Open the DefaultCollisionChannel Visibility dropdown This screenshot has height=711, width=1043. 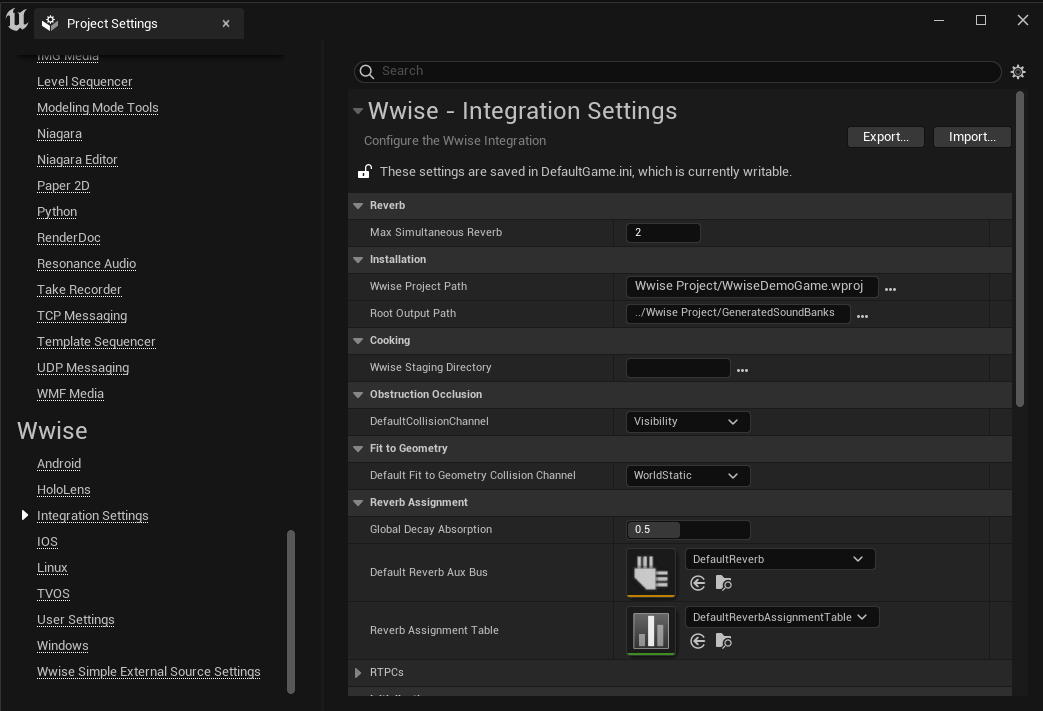point(688,422)
